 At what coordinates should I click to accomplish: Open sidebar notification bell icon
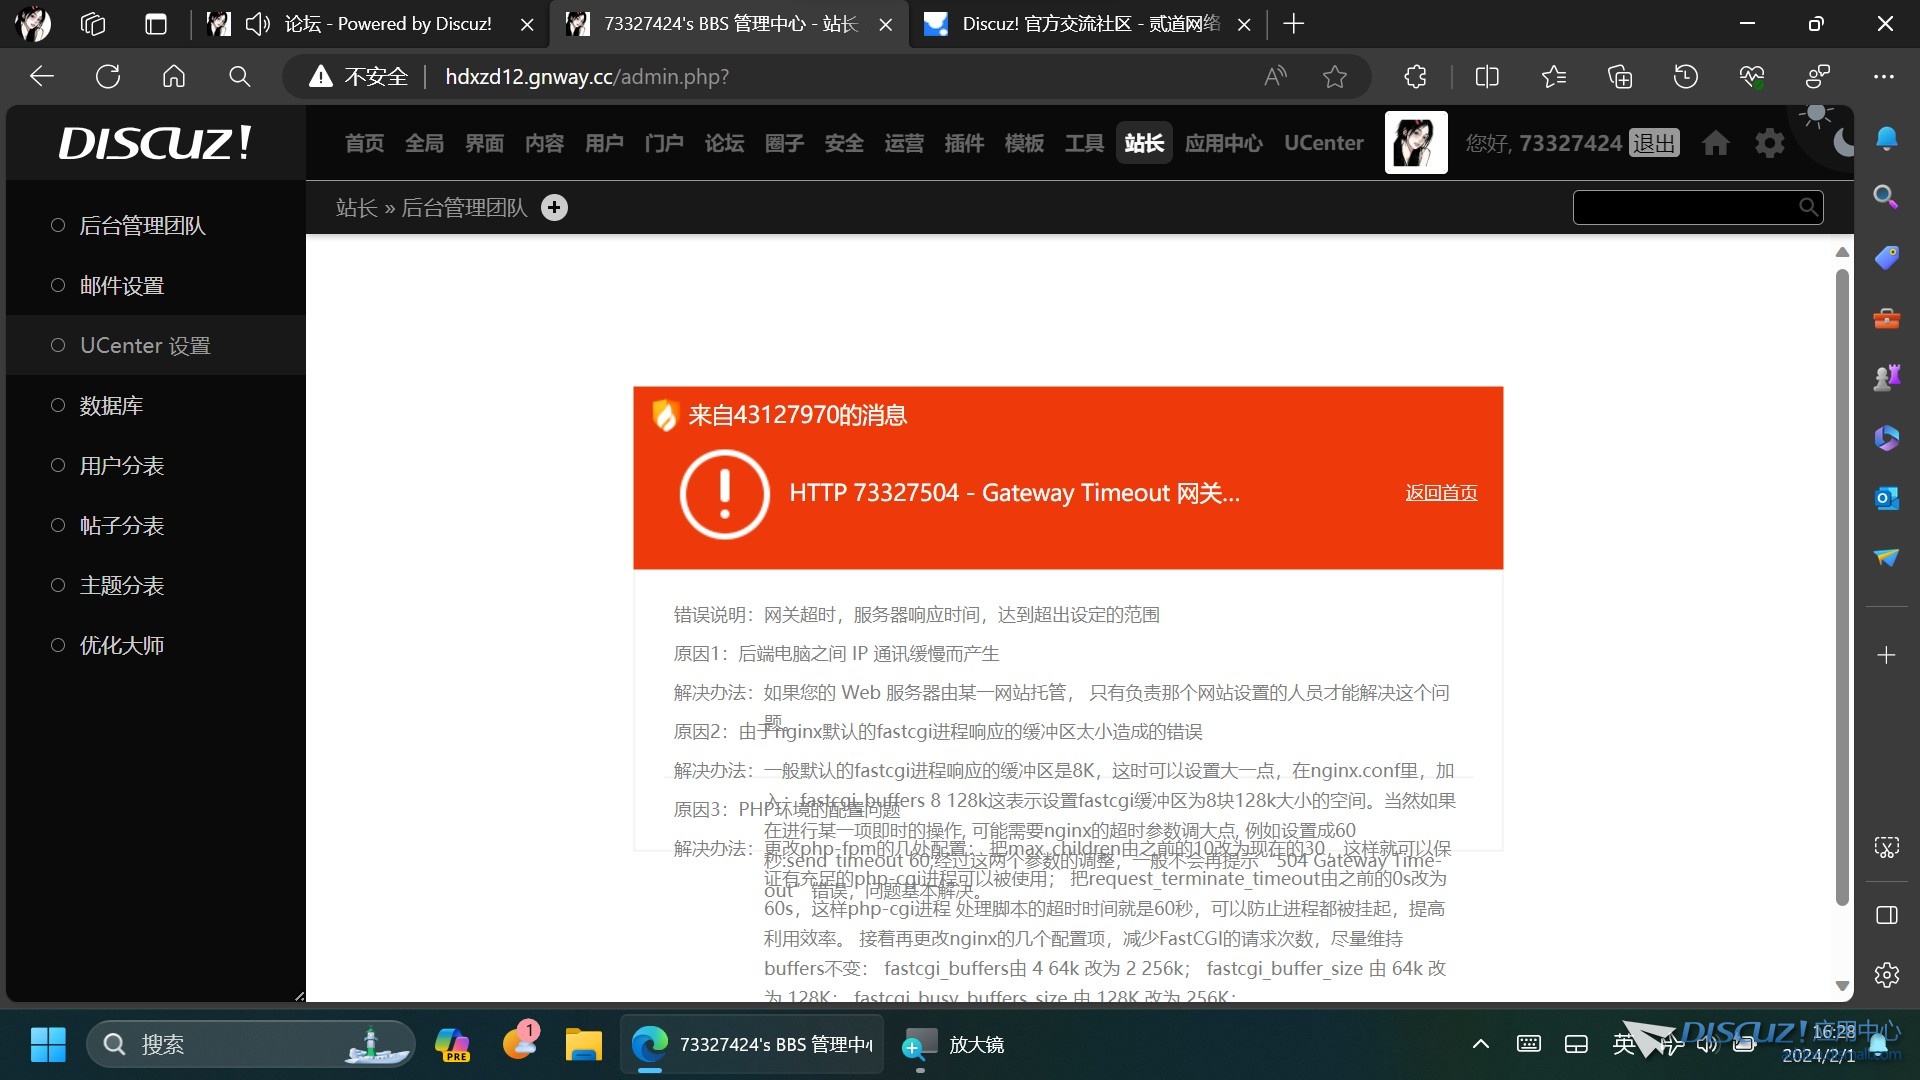1887,138
